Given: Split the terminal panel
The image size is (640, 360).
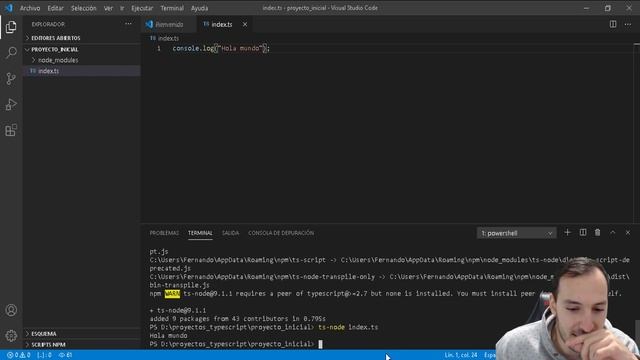Looking at the screenshot, I should pyautogui.click(x=583, y=233).
